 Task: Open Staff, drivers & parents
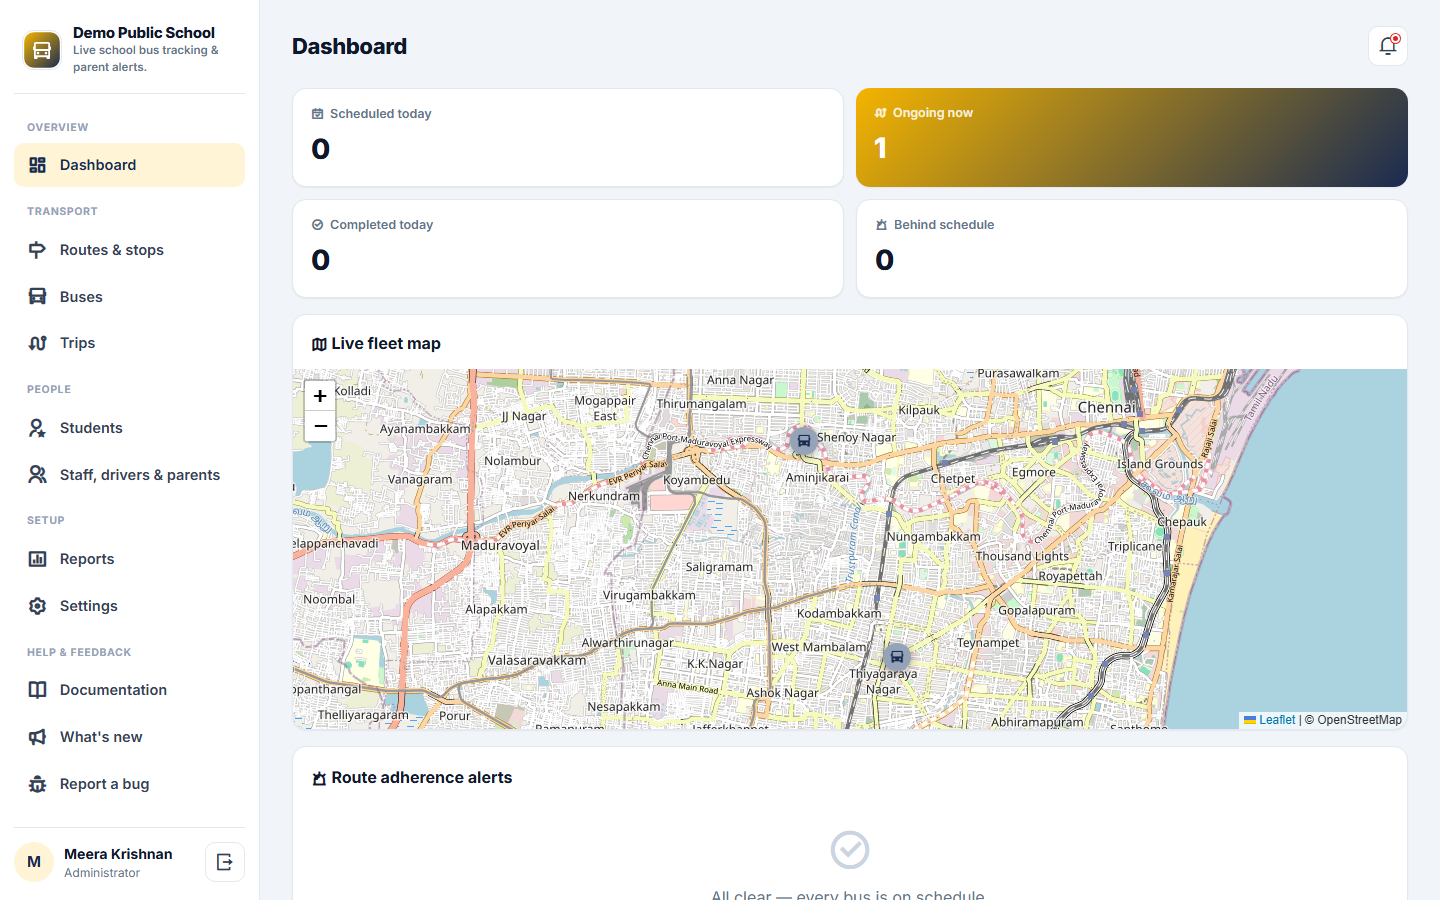tap(129, 475)
